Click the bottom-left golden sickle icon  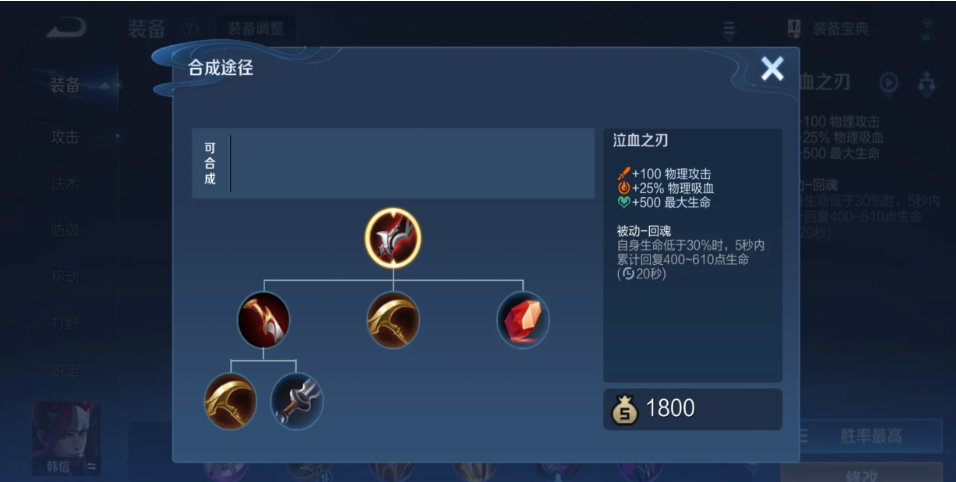(x=230, y=401)
